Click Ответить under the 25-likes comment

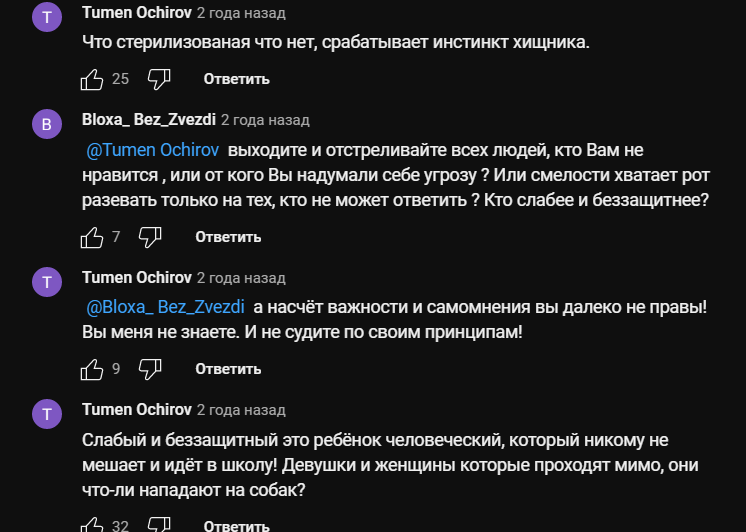236,79
